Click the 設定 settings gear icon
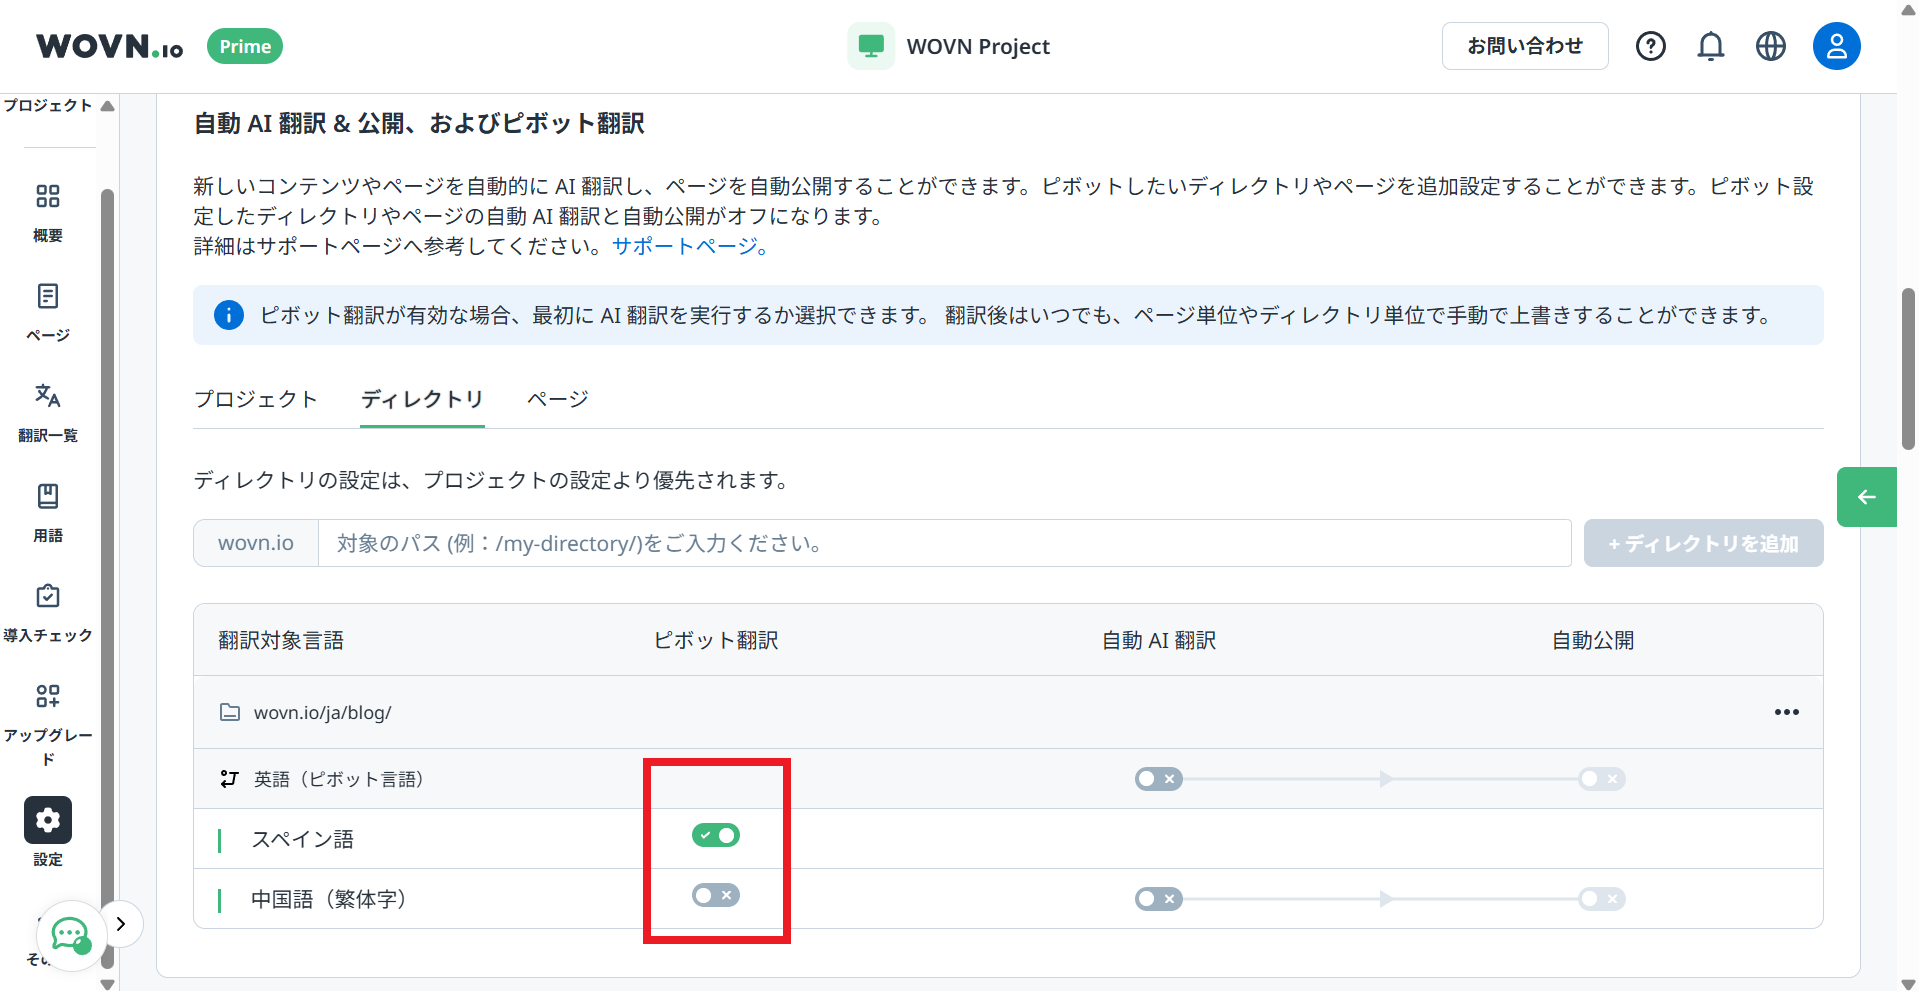Image resolution: width=1919 pixels, height=991 pixels. click(x=47, y=821)
